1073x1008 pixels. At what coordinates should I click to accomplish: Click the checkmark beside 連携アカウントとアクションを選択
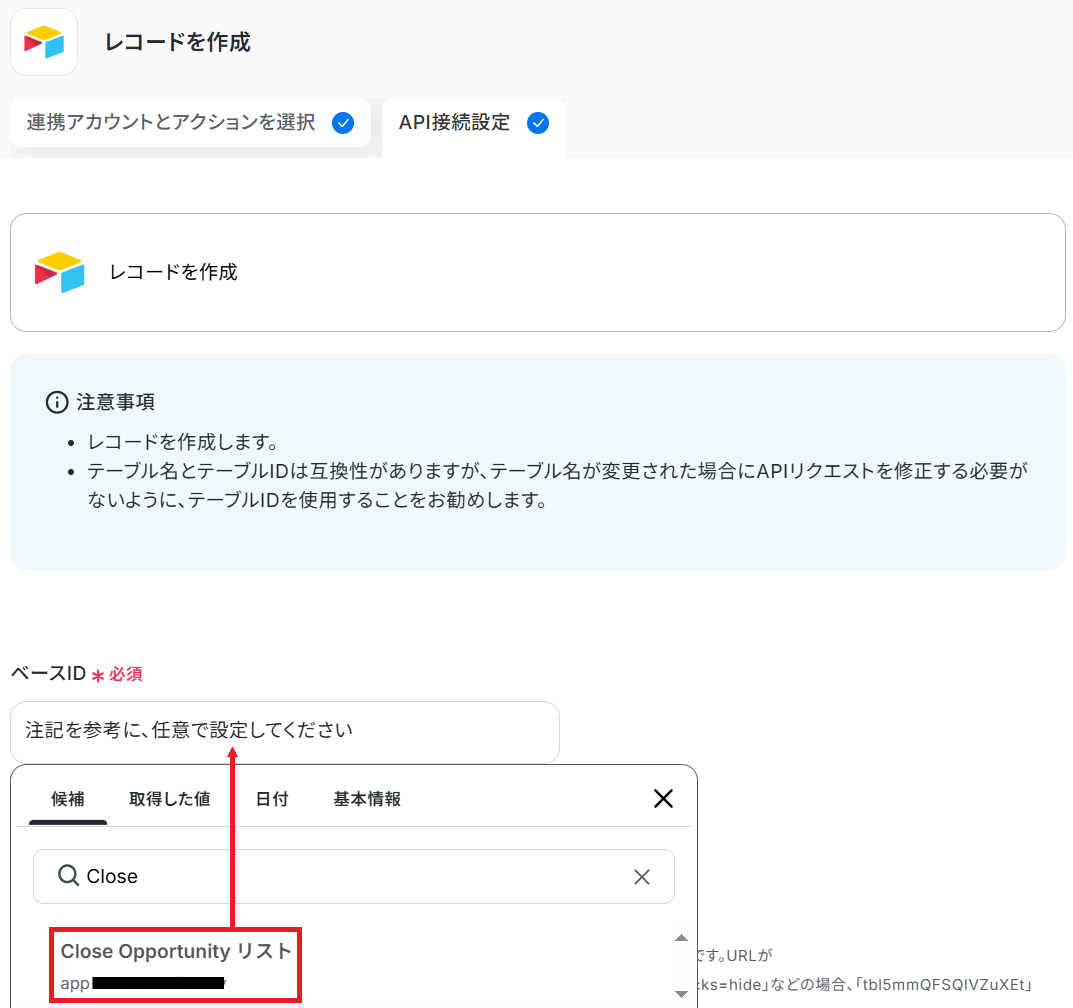(x=343, y=123)
